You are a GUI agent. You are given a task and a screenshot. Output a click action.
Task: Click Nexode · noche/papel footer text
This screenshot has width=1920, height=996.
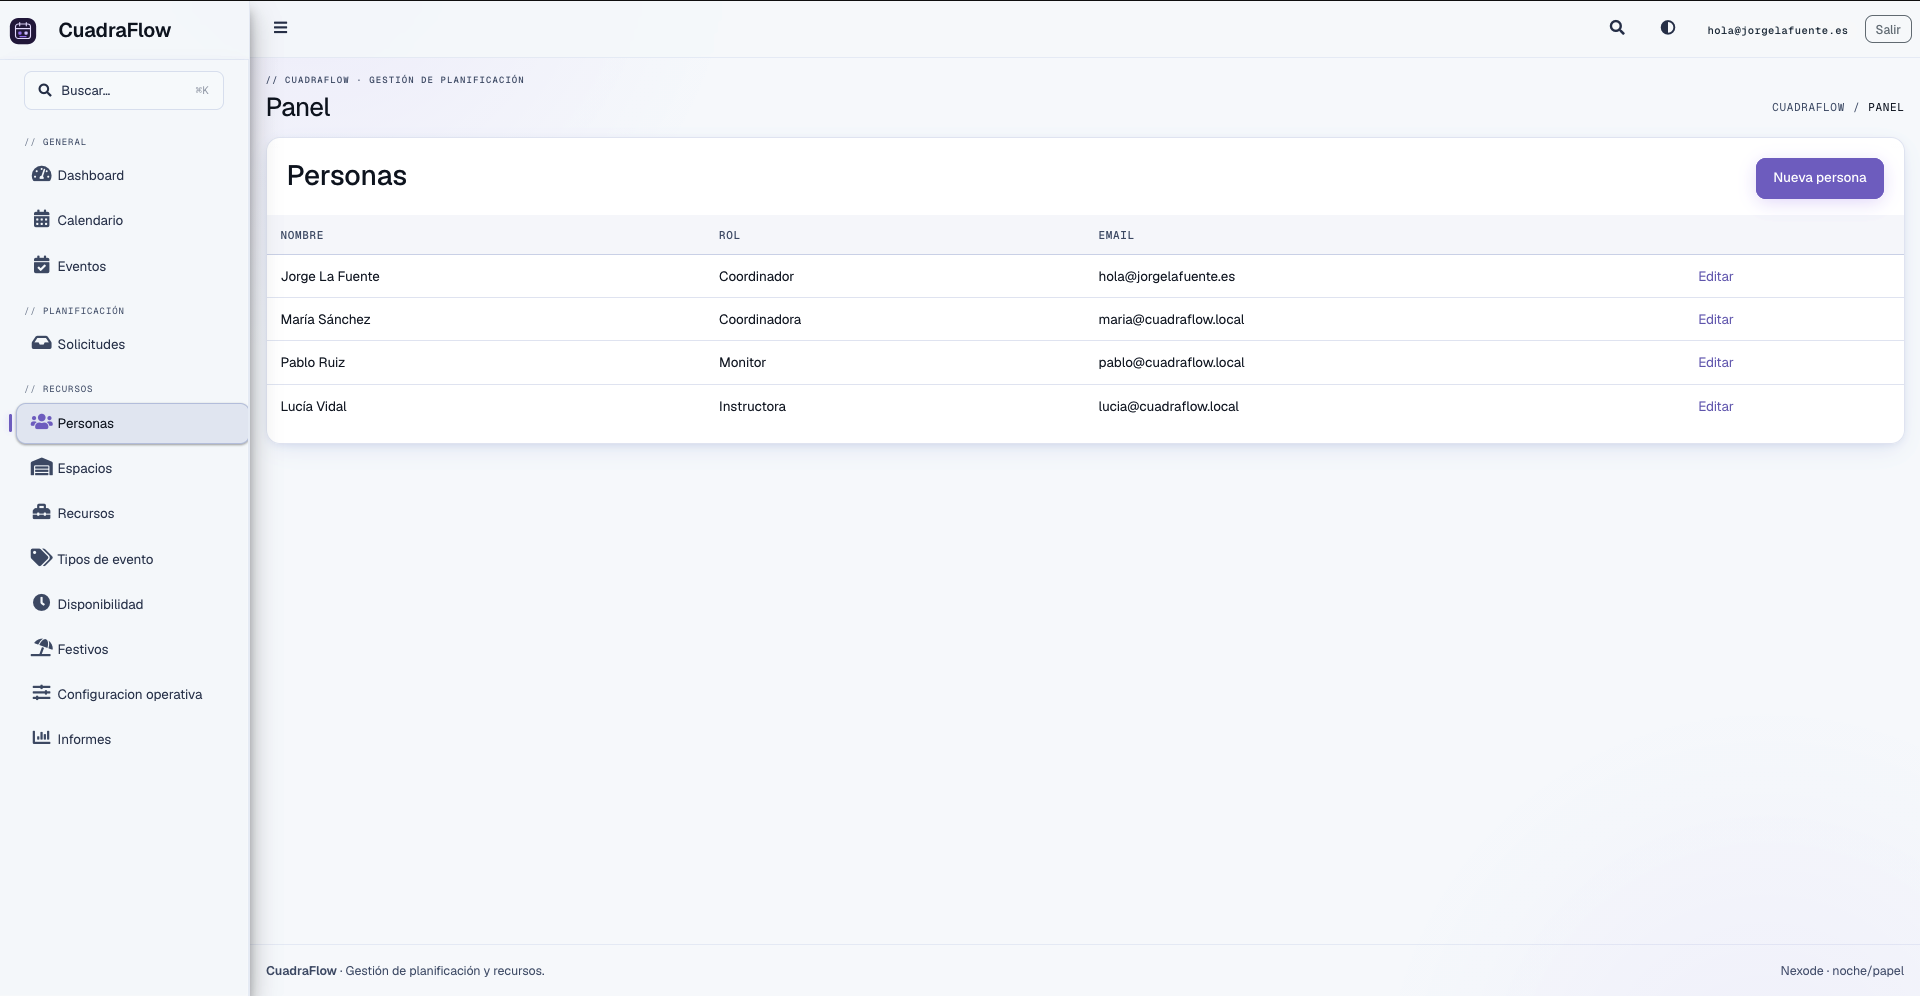click(1842, 971)
